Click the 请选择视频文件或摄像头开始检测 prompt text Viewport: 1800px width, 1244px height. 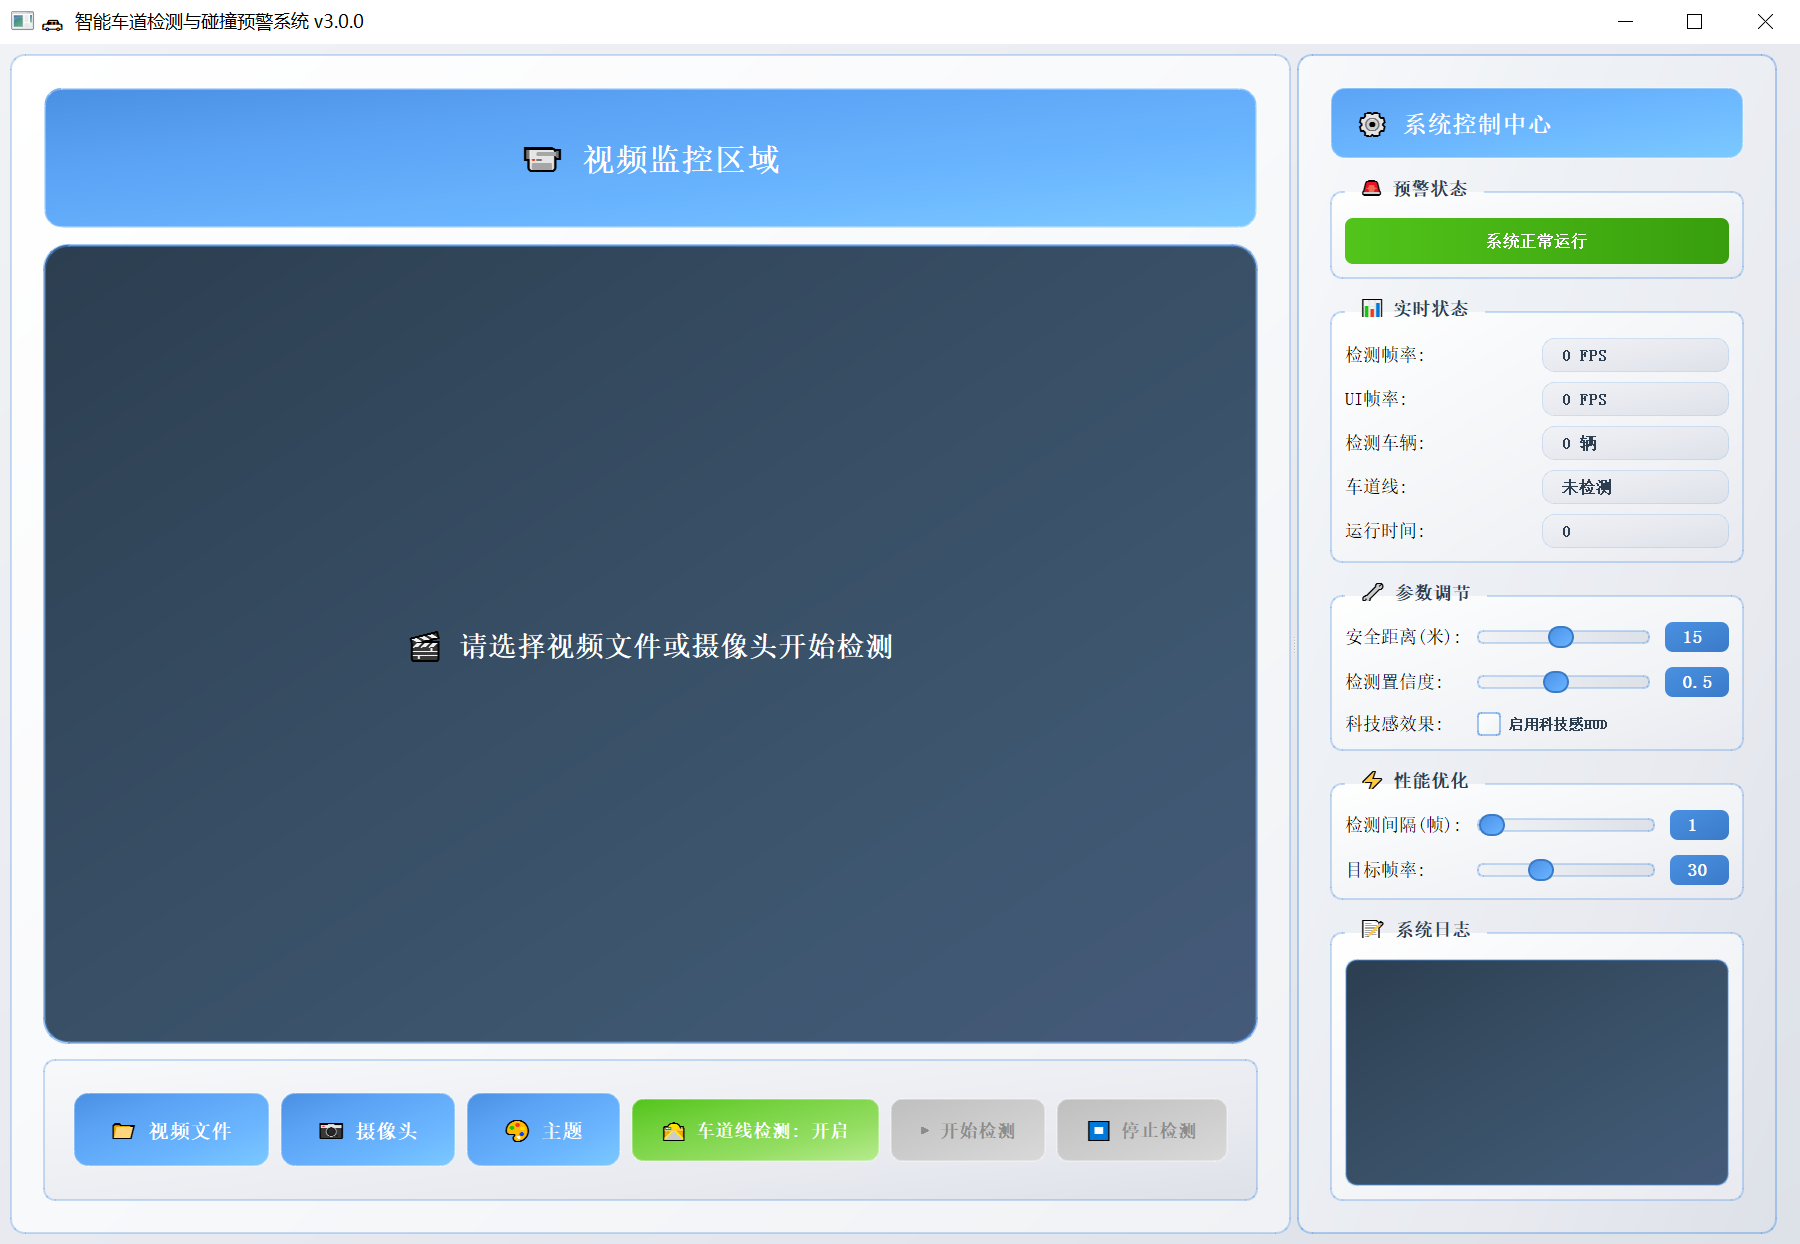676,647
